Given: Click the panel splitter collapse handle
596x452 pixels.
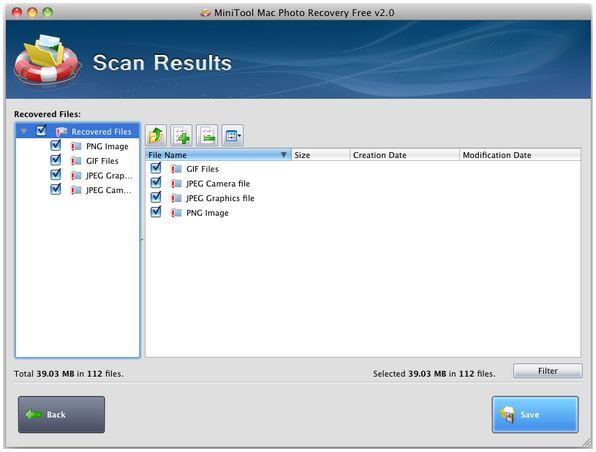Looking at the screenshot, I should pos(143,240).
